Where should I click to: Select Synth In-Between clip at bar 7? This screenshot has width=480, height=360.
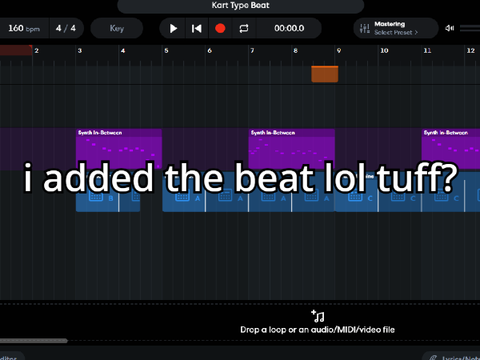click(x=292, y=149)
